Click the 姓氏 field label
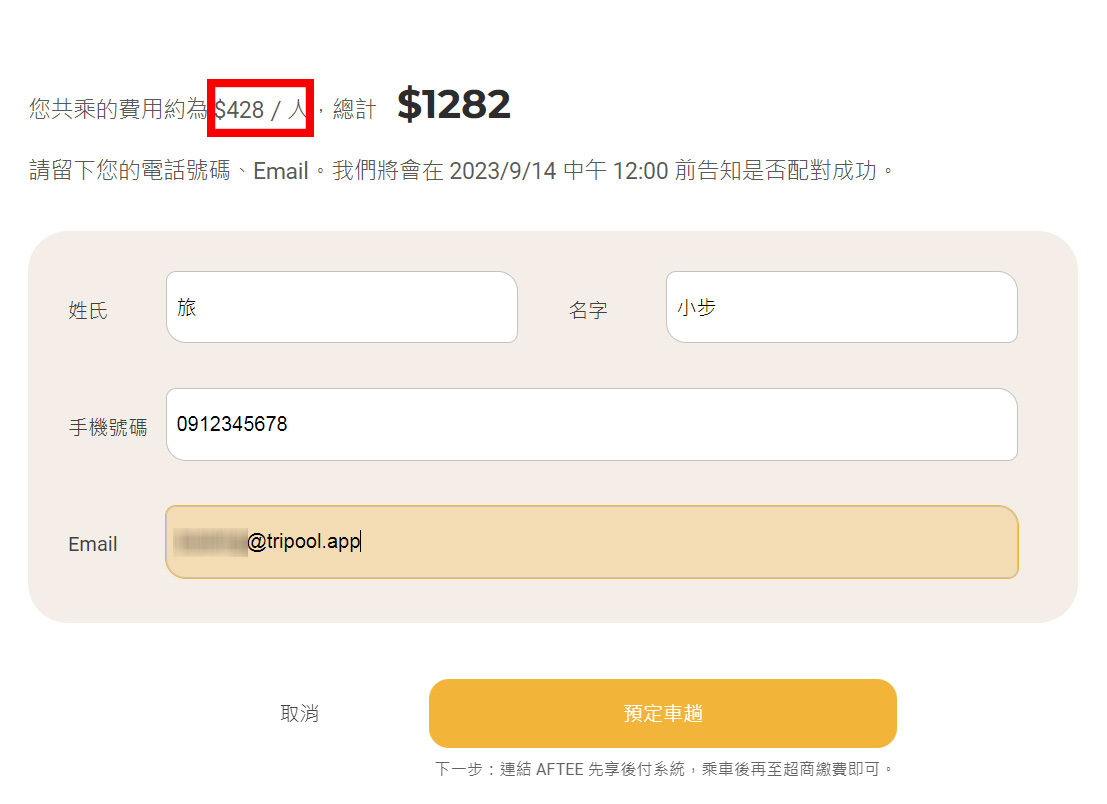The image size is (1107, 804). pos(88,311)
